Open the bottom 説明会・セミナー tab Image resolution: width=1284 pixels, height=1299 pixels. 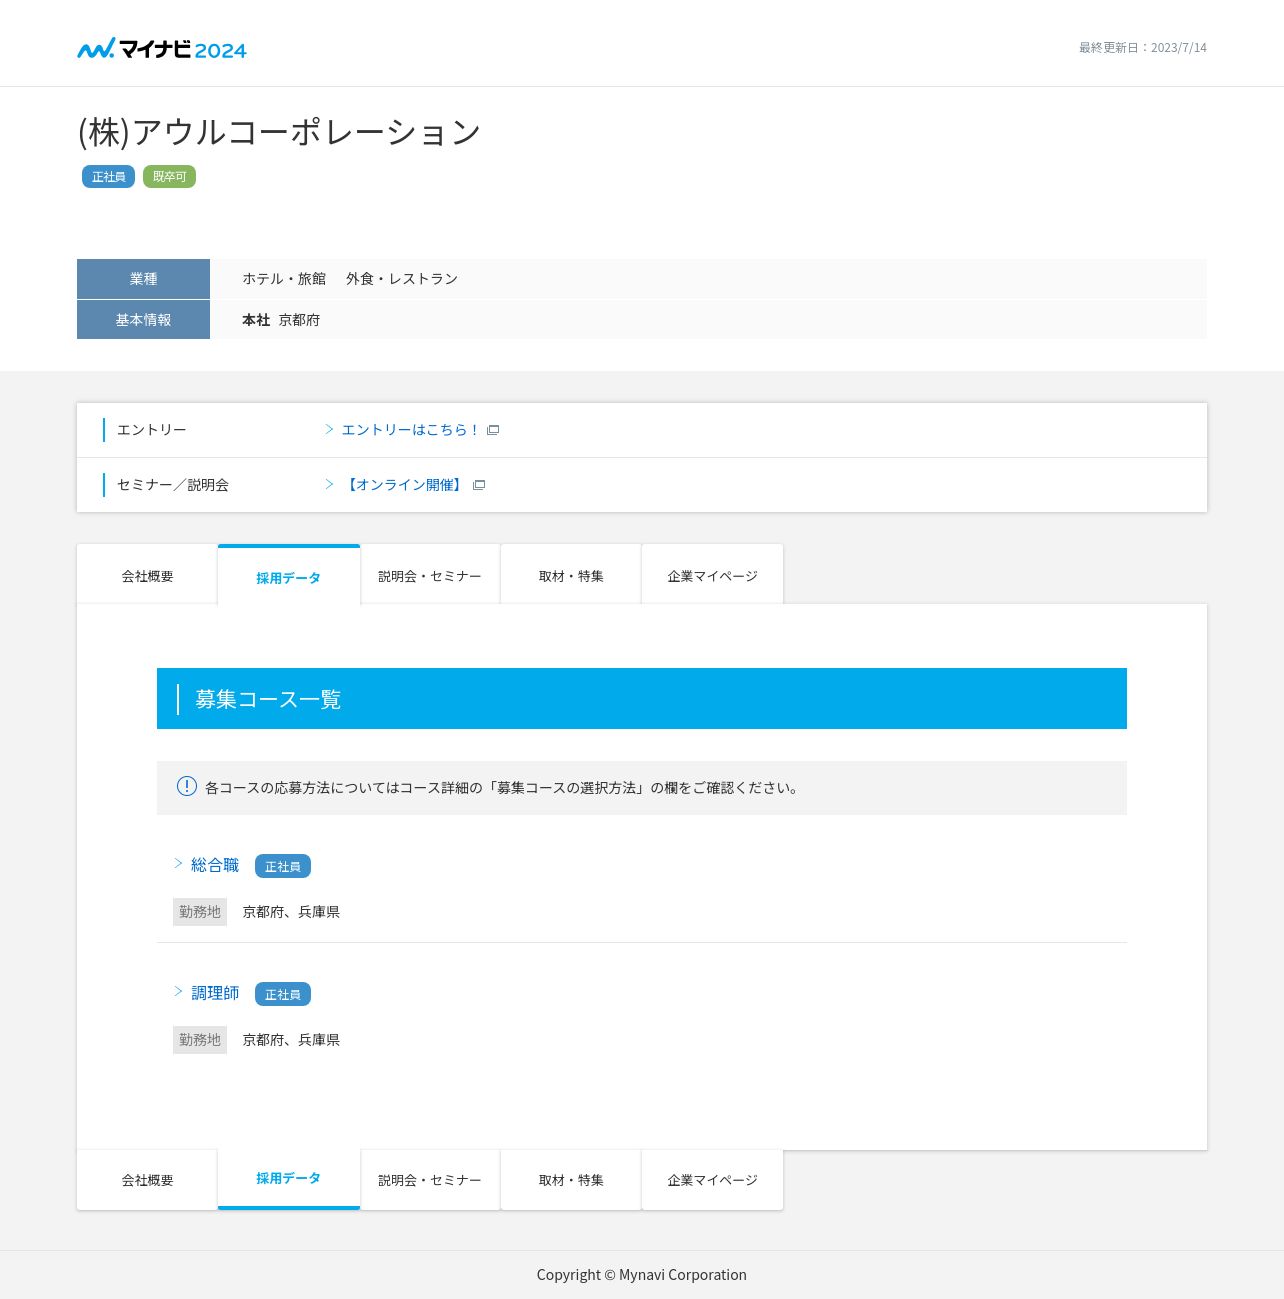430,1180
